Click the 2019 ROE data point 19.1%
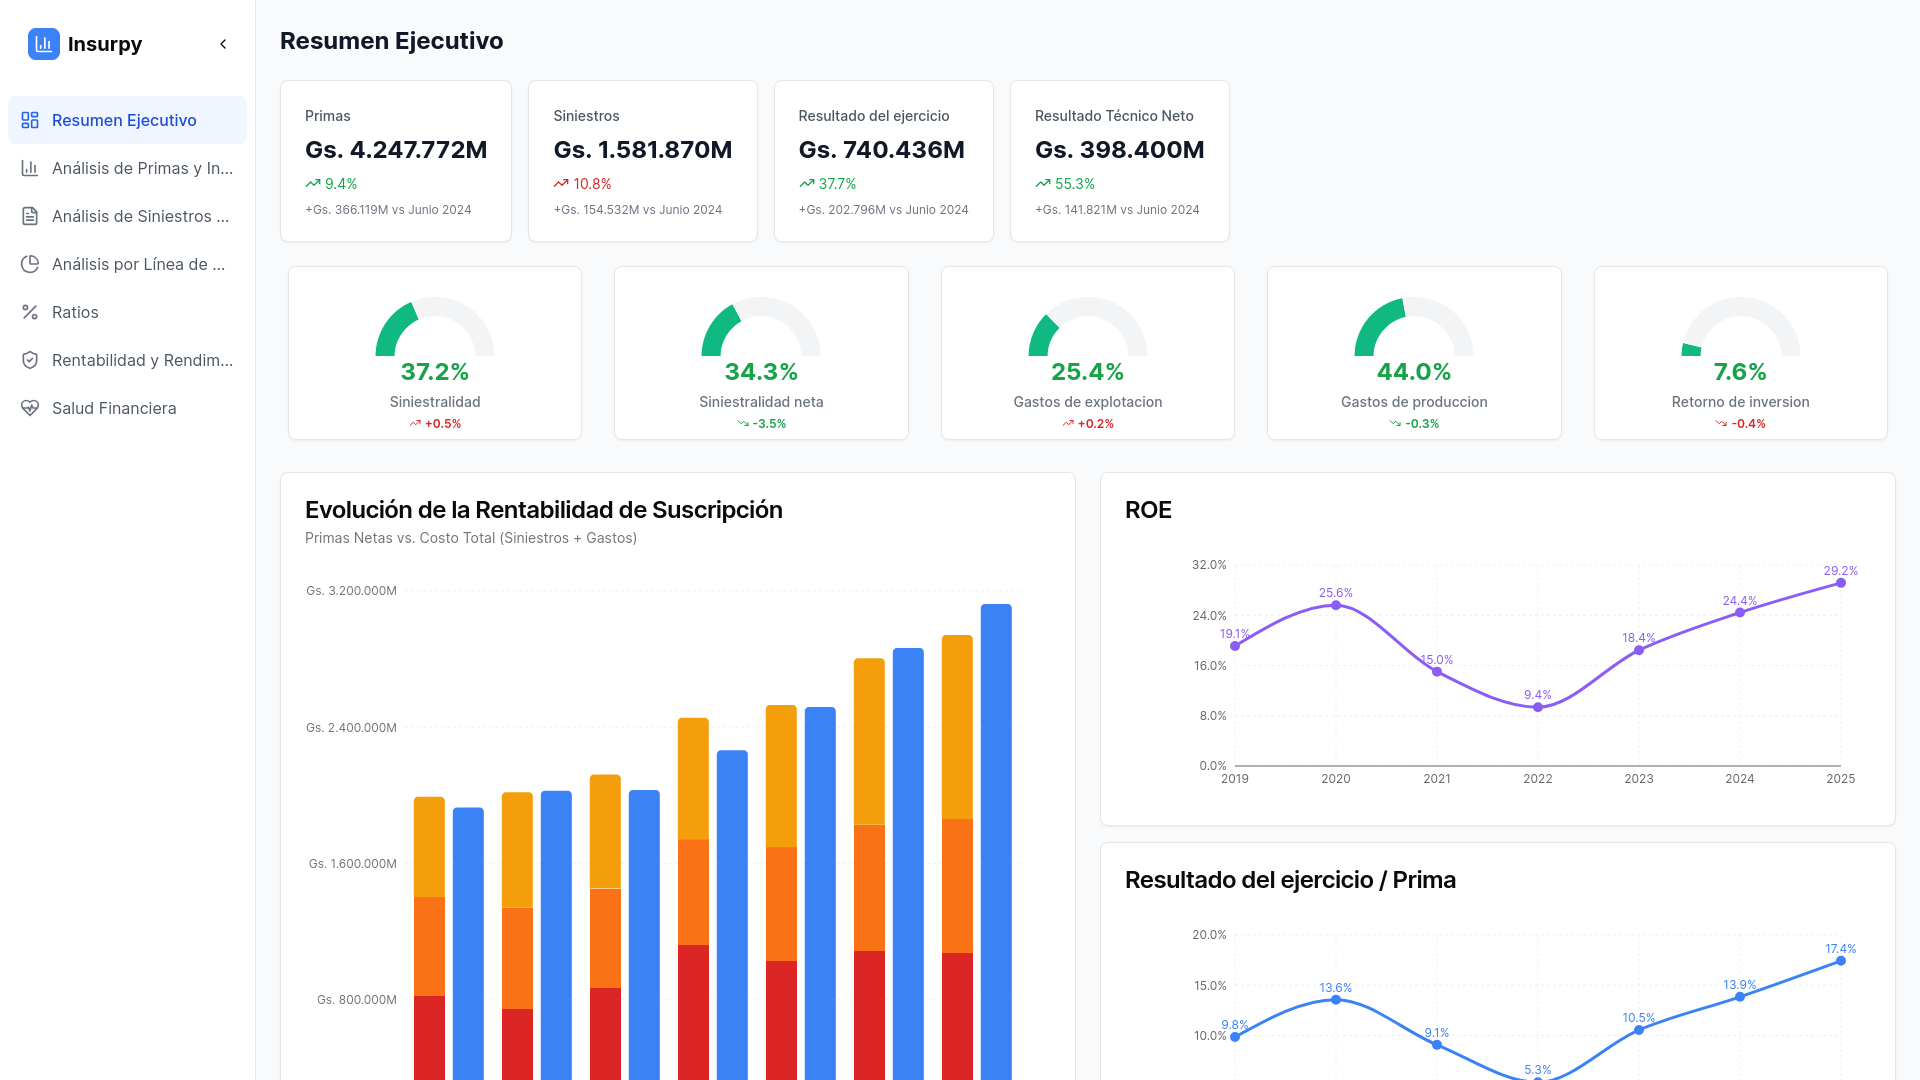The image size is (1920, 1080). tap(1235, 646)
